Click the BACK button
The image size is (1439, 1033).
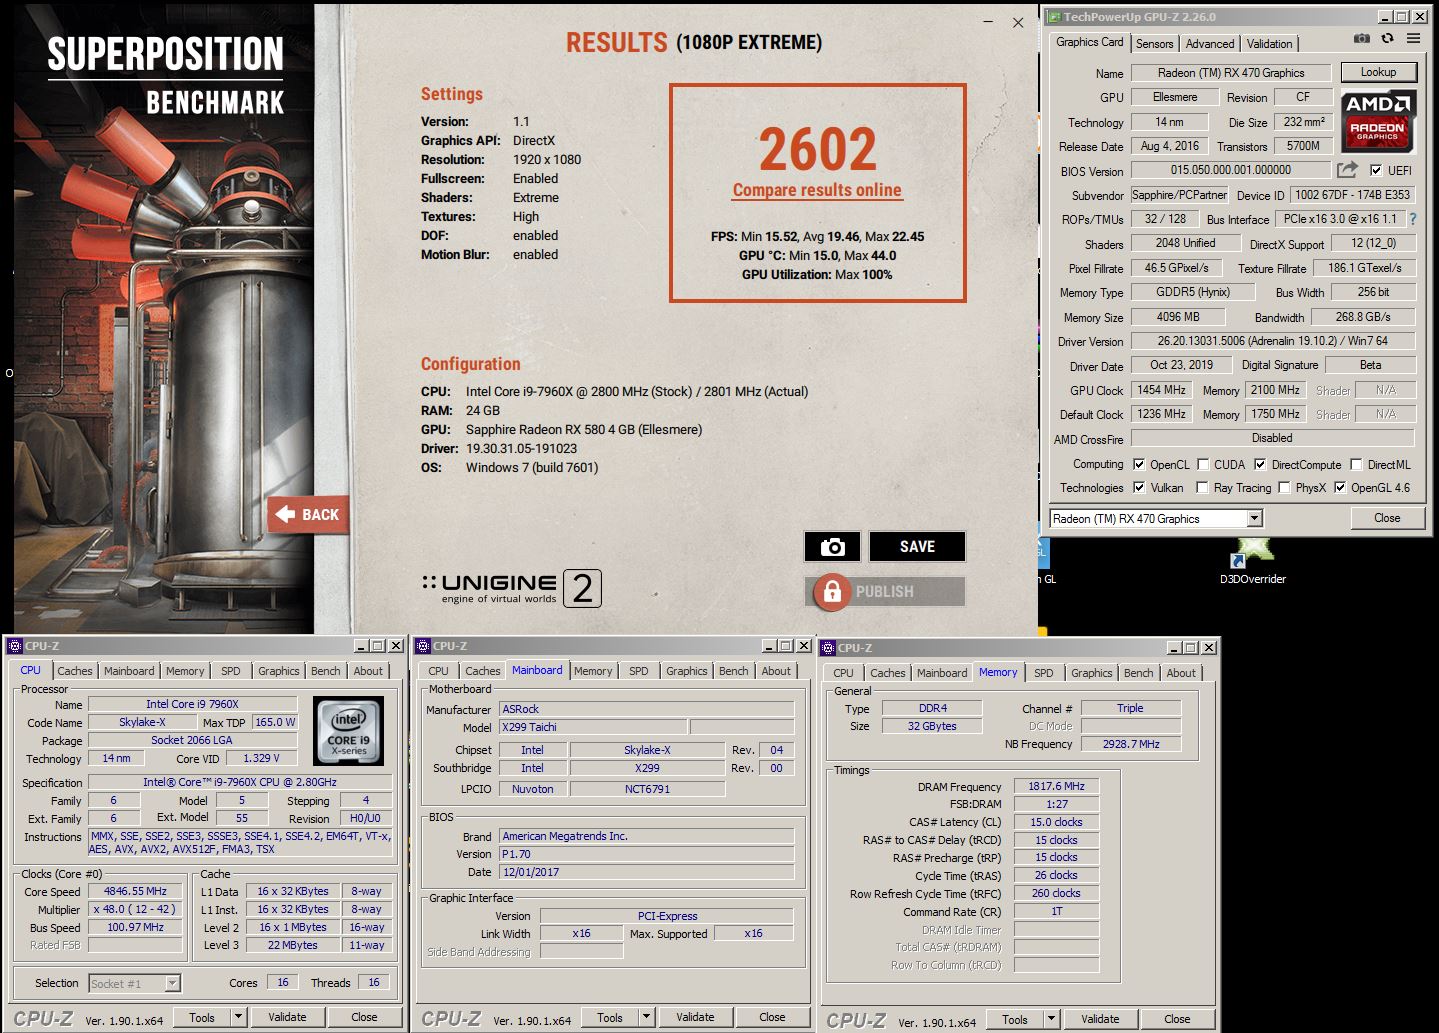[309, 515]
